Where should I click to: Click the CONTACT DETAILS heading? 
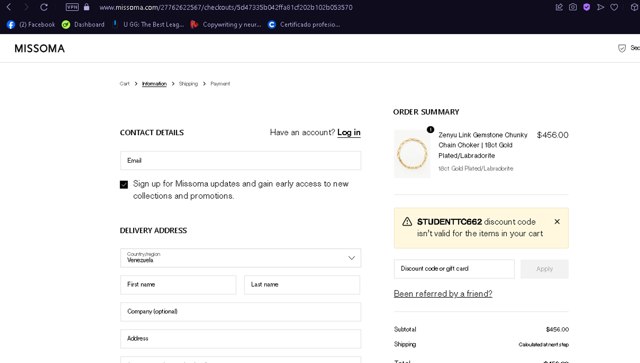pyautogui.click(x=152, y=132)
